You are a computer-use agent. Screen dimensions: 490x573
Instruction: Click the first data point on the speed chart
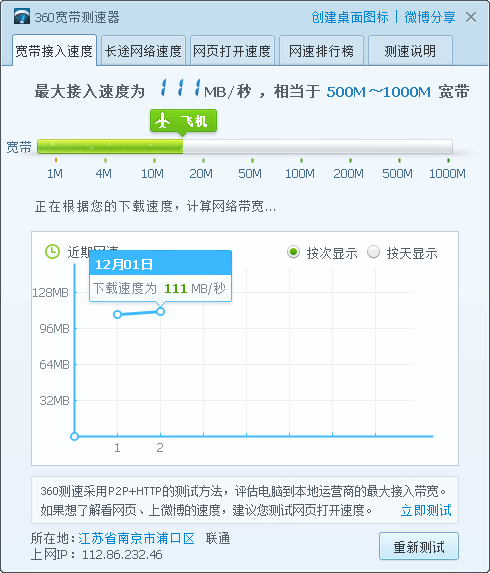[117, 314]
